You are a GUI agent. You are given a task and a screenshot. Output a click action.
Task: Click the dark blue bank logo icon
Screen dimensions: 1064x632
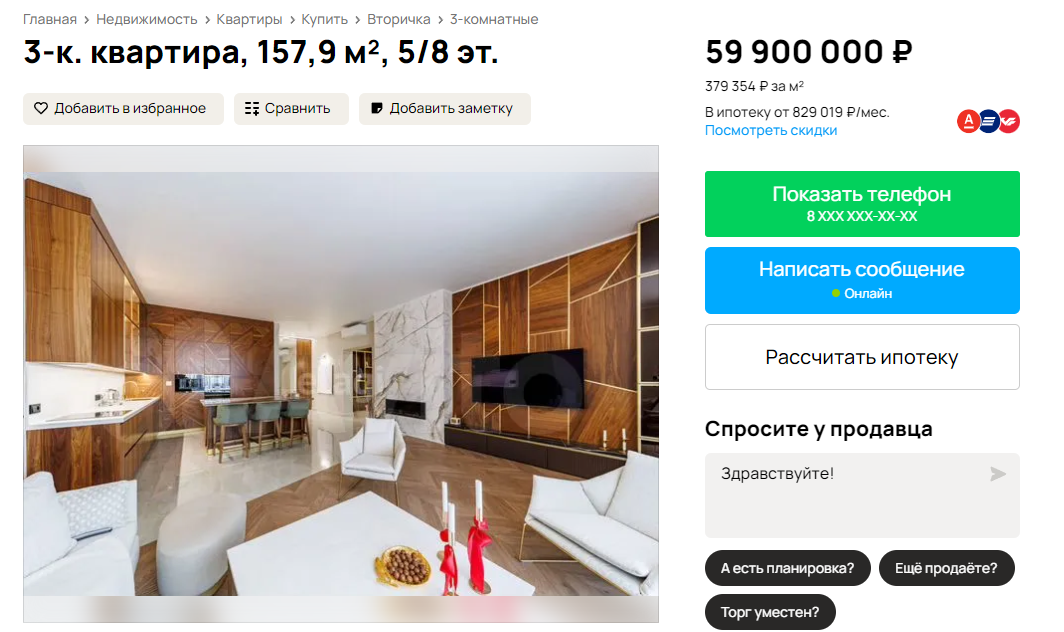[x=989, y=122]
